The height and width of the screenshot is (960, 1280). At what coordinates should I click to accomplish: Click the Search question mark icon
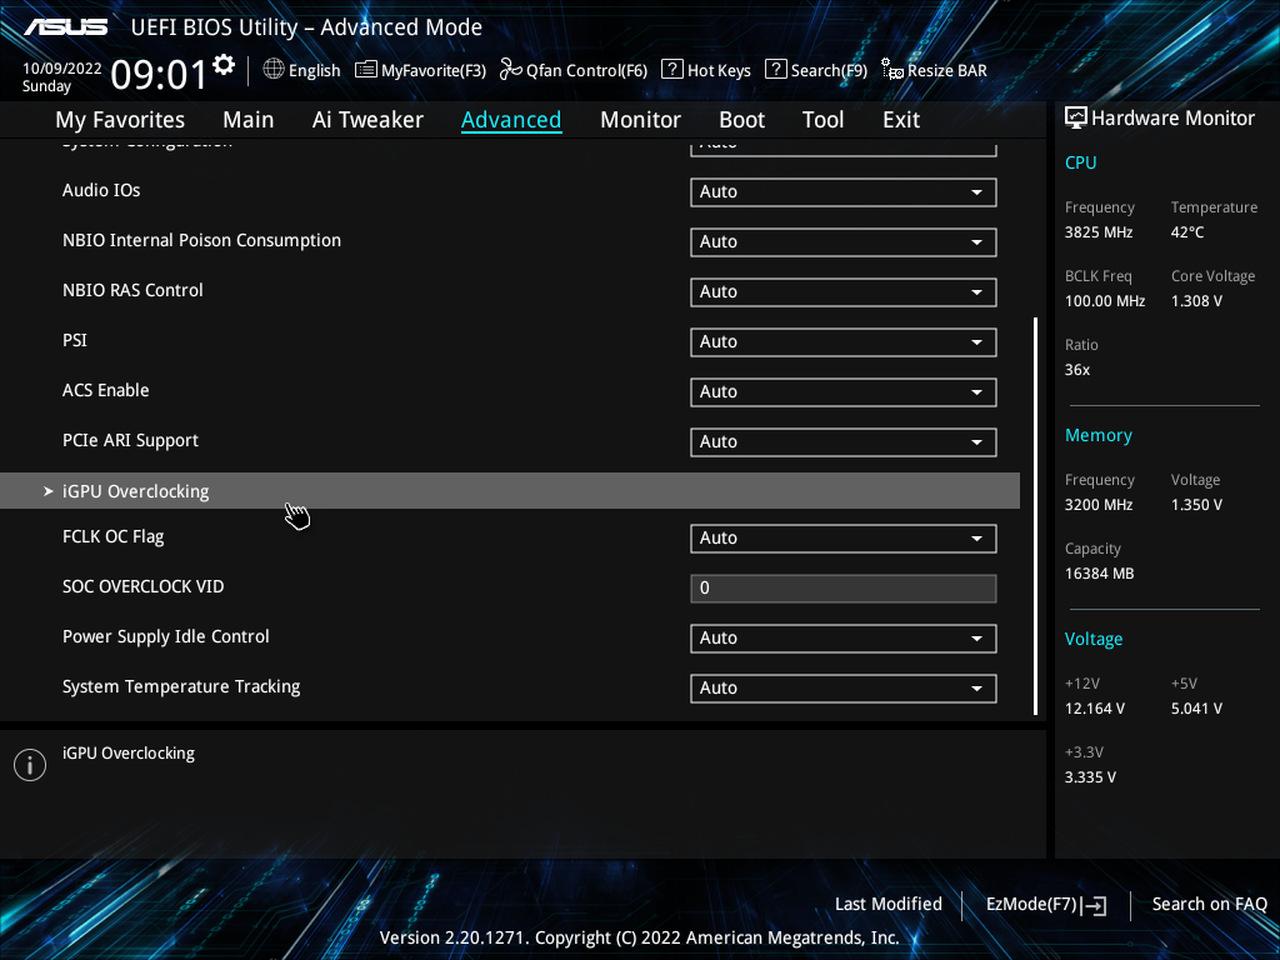click(775, 69)
